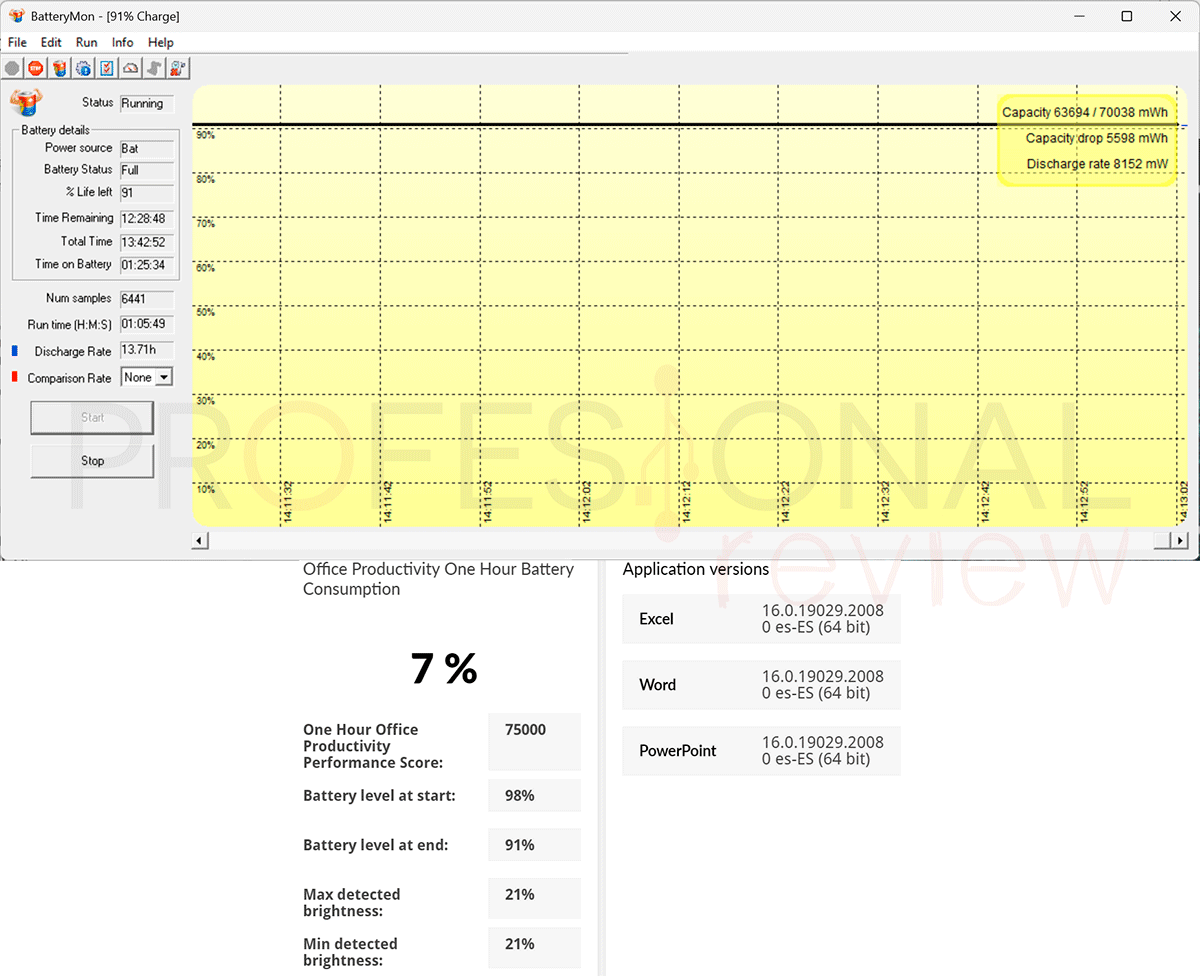Screen dimensions: 1200x976
Task: Click 'Discharge rate 8152 mW' overlay text
Action: point(1097,164)
